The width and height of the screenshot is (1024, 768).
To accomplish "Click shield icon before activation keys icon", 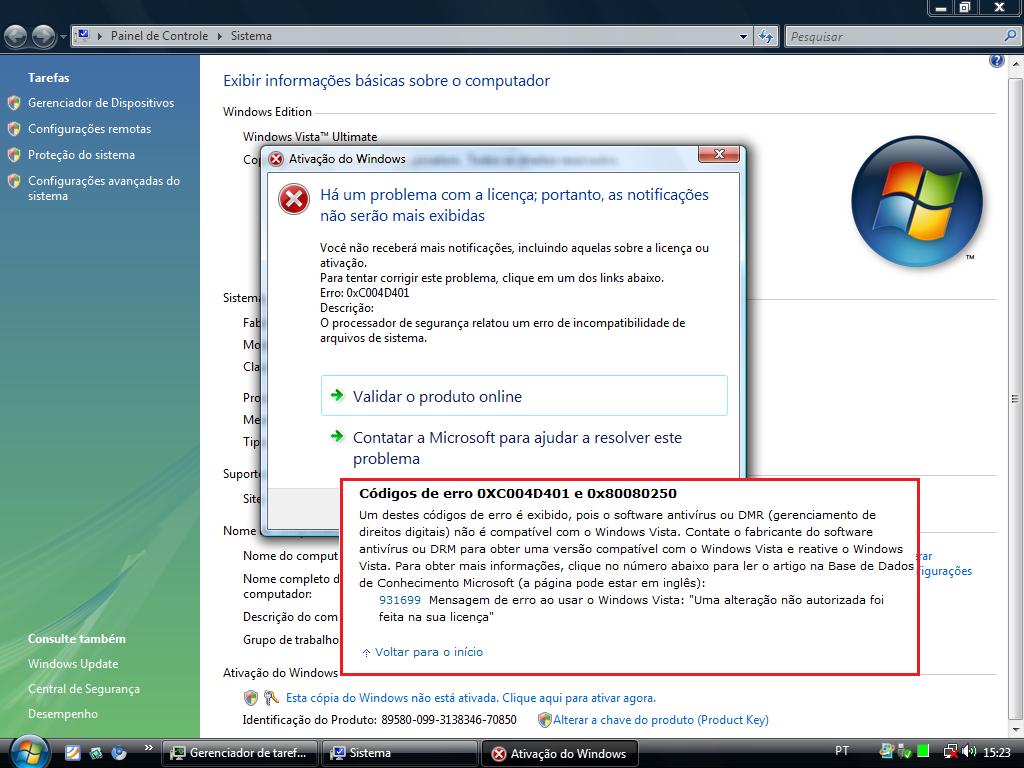I will (x=251, y=697).
